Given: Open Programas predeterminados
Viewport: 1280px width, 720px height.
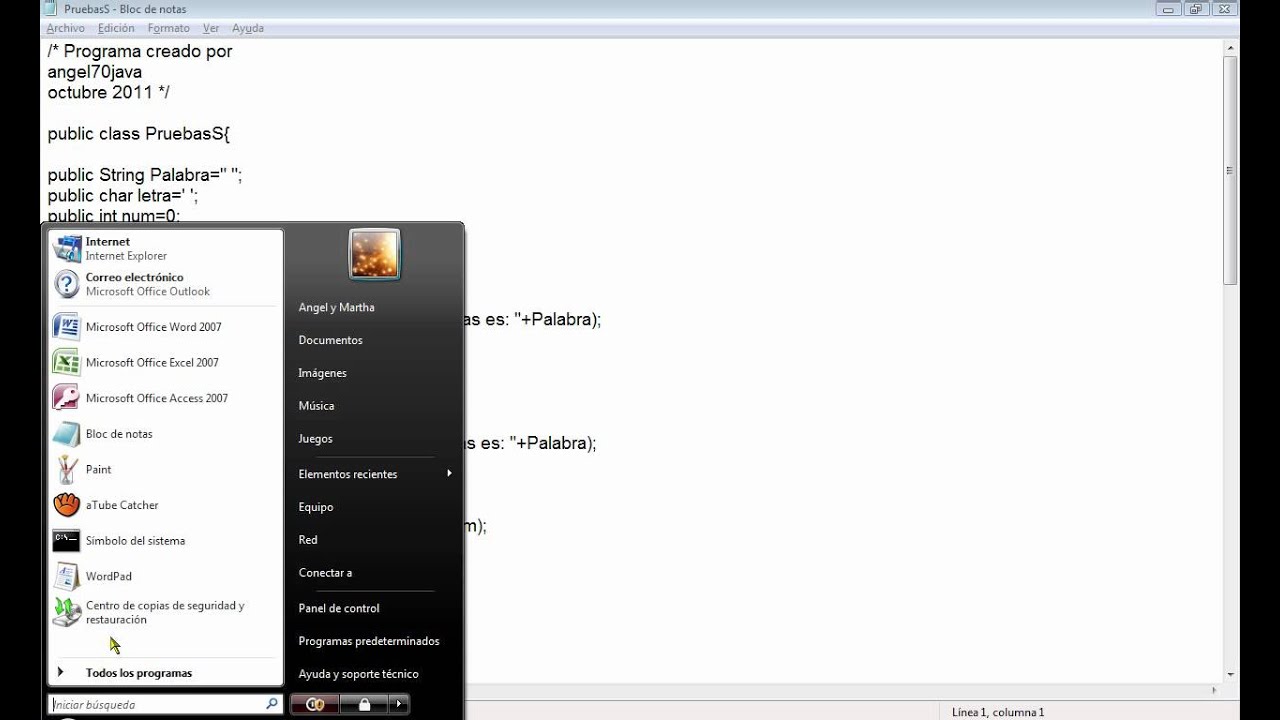Looking at the screenshot, I should 369,641.
